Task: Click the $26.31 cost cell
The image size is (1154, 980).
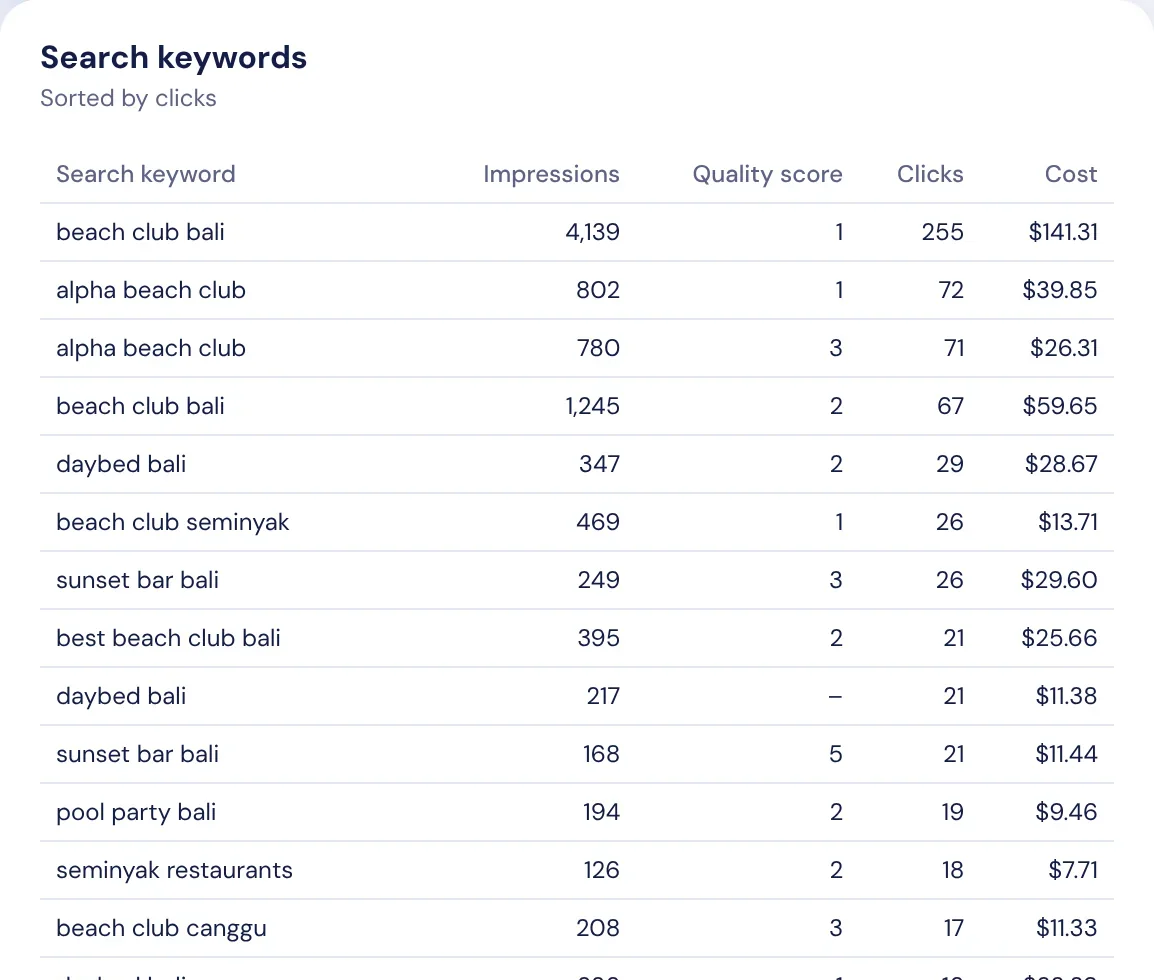Action: pos(1063,348)
